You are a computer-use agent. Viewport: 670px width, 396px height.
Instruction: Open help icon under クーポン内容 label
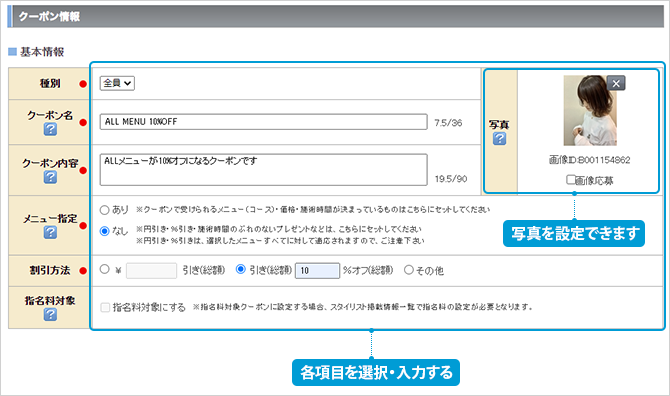pos(50,176)
